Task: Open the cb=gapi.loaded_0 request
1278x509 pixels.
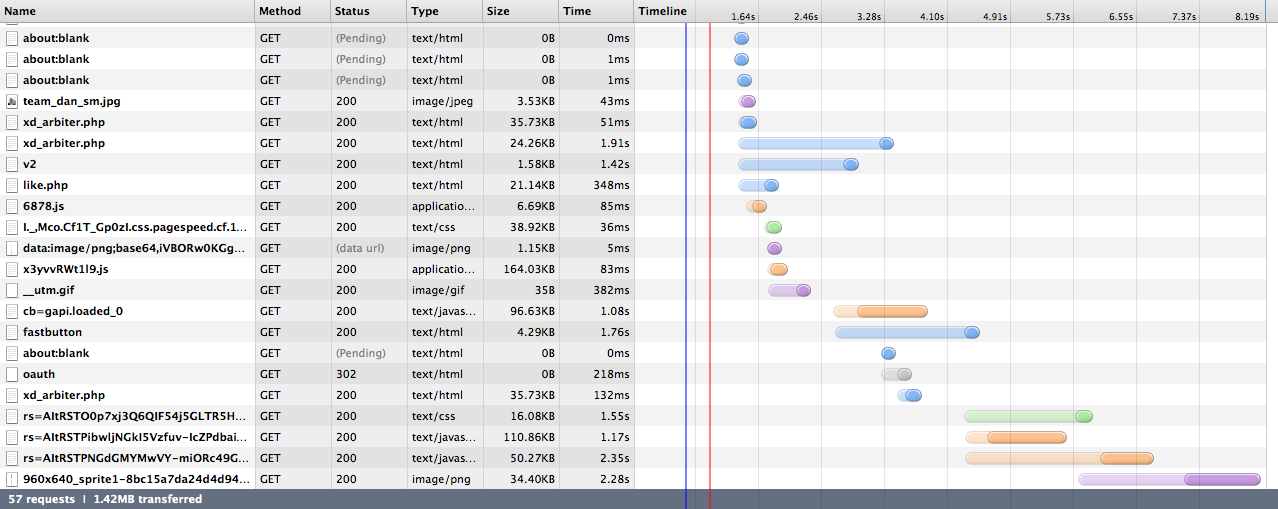Action: [x=130, y=311]
